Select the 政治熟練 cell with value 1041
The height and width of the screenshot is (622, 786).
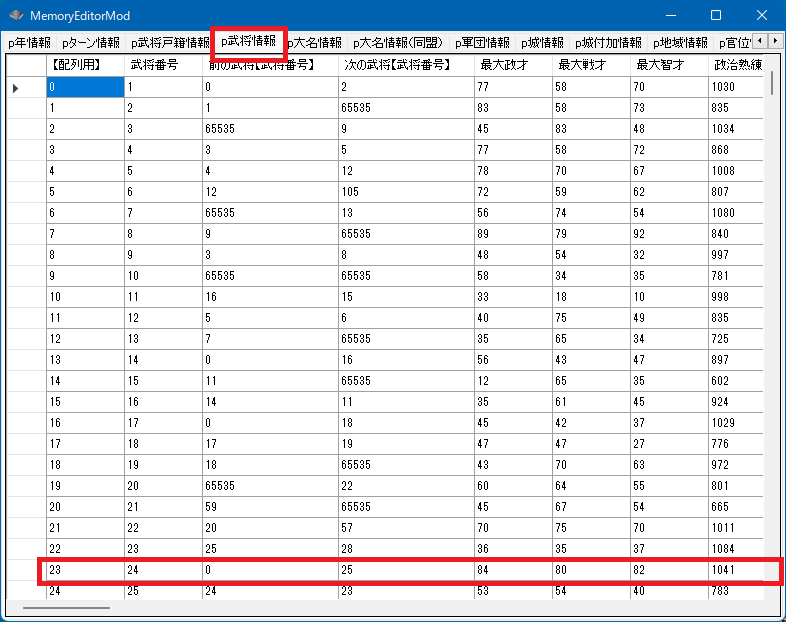[736, 571]
